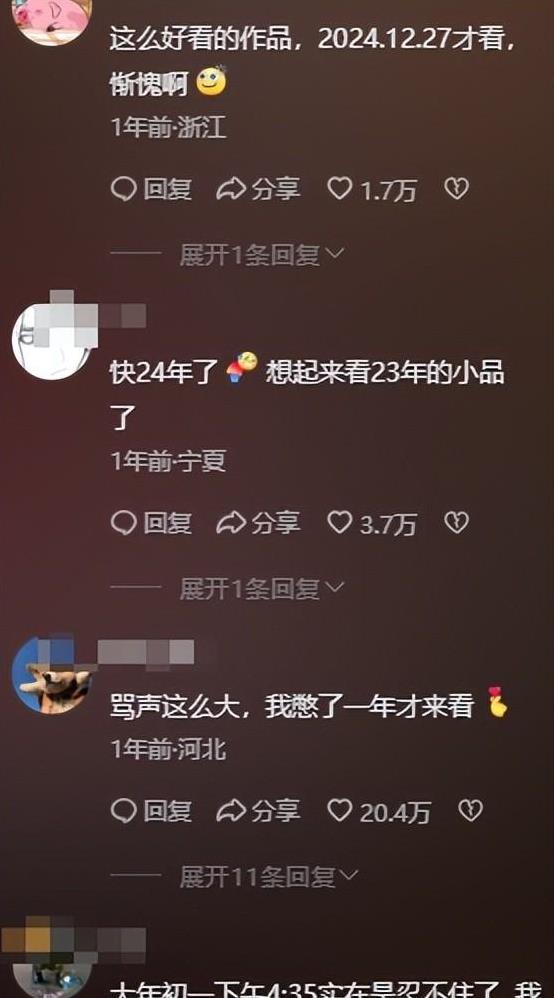Reply to the 浙江 comment
554x998 pixels.
click(x=152, y=189)
